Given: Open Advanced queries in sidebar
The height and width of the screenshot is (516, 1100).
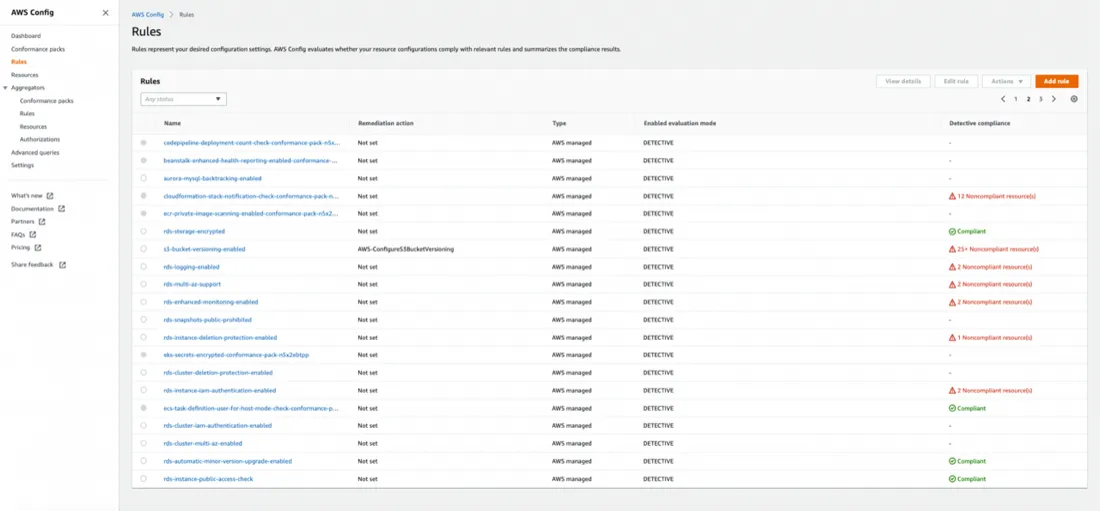Looking at the screenshot, I should (35, 152).
